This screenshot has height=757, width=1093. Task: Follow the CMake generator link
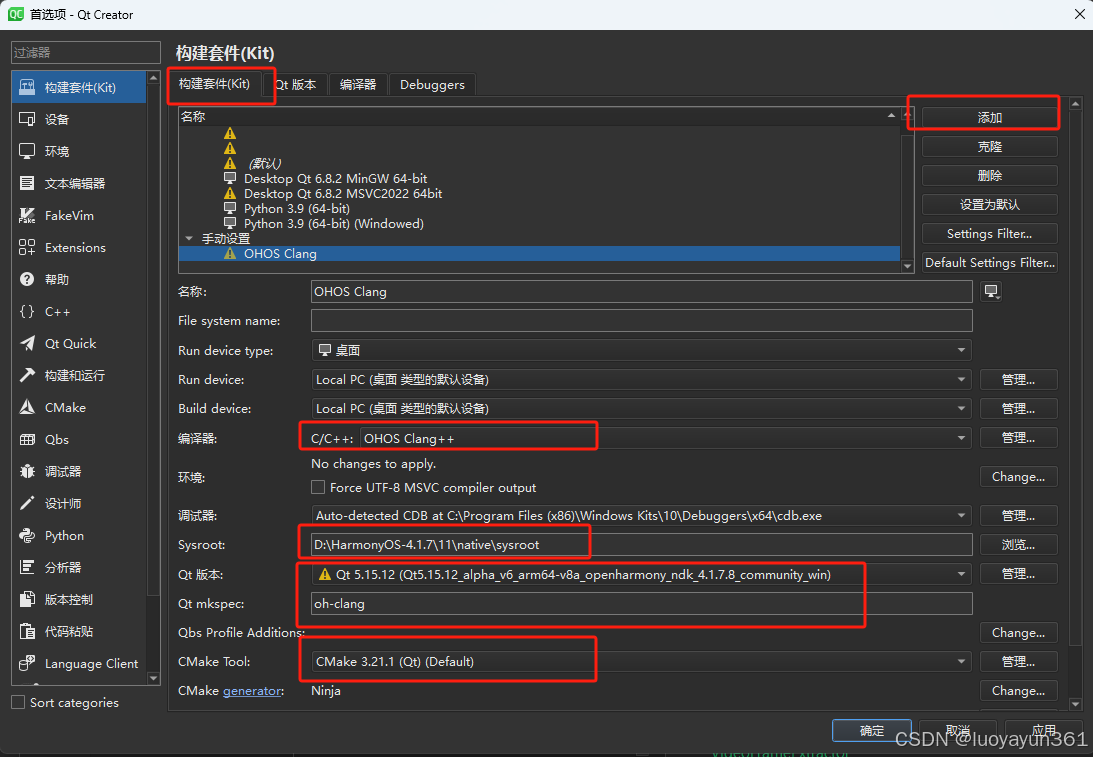[x=252, y=691]
